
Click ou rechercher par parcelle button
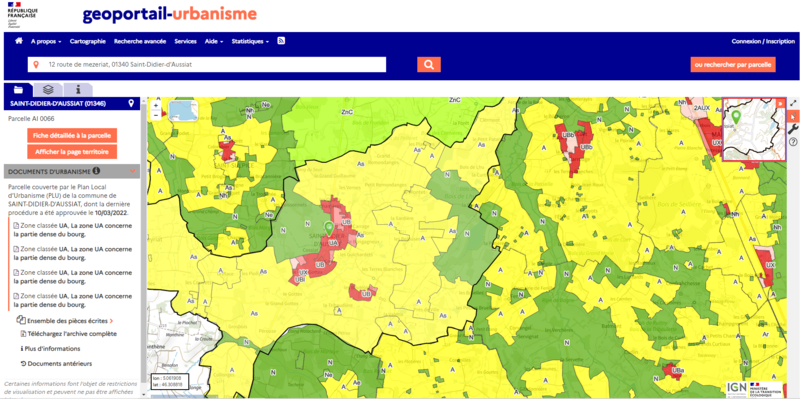click(733, 65)
